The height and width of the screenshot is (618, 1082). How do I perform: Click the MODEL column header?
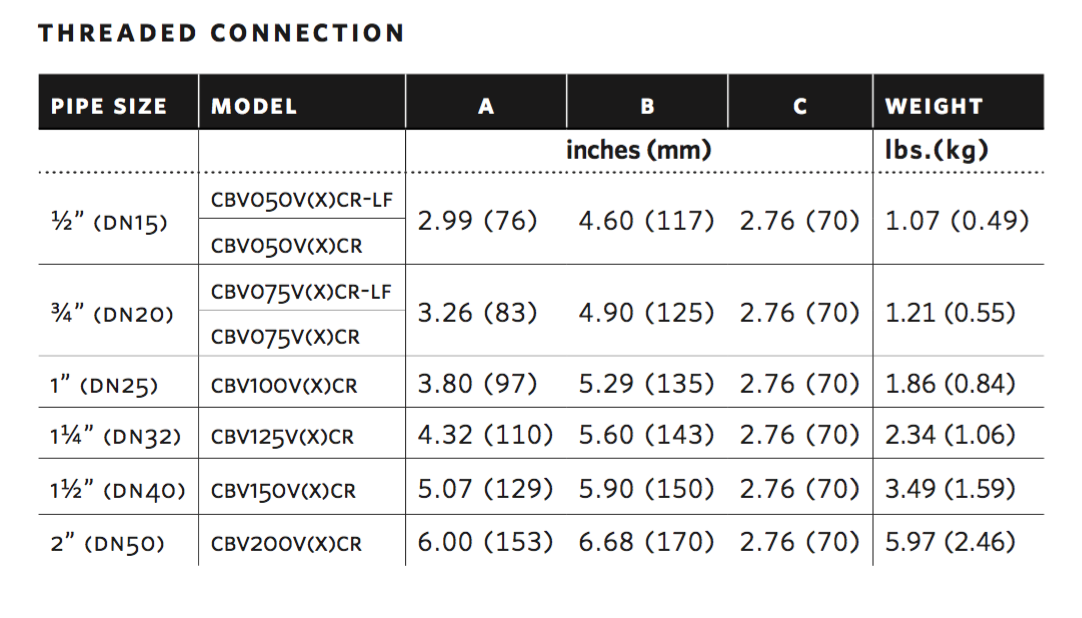pyautogui.click(x=254, y=107)
